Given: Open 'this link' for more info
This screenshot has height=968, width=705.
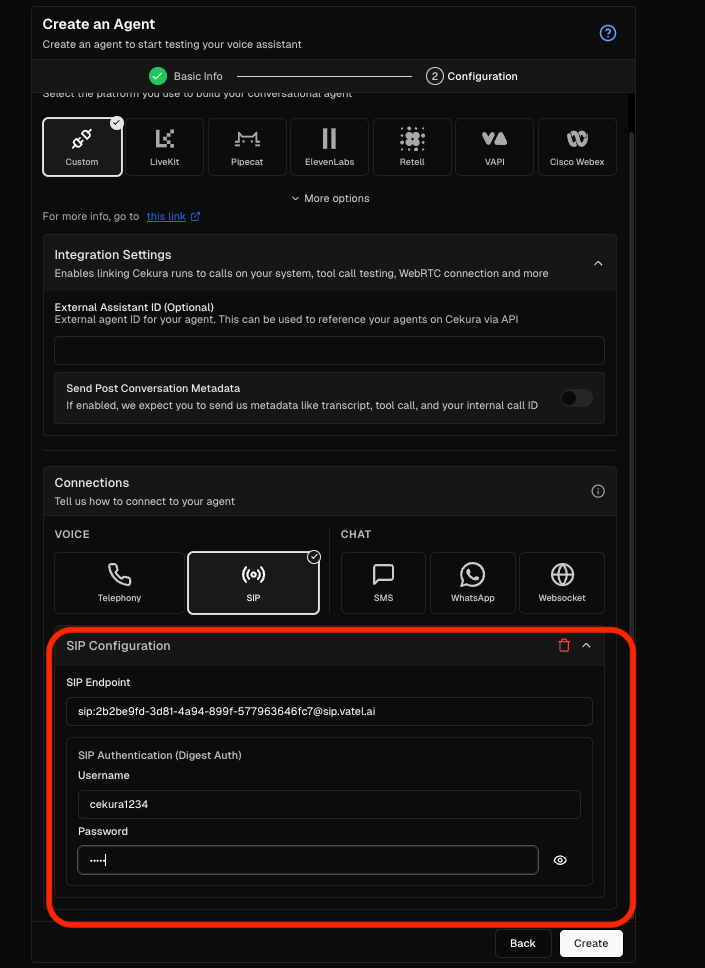Looking at the screenshot, I should tap(166, 216).
